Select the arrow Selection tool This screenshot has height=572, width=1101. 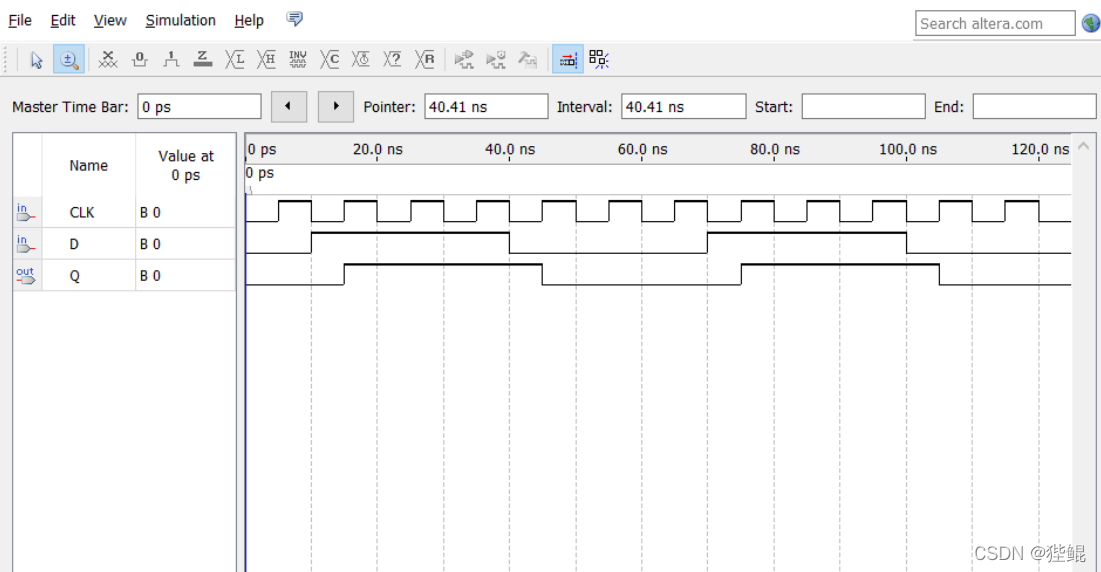[37, 60]
